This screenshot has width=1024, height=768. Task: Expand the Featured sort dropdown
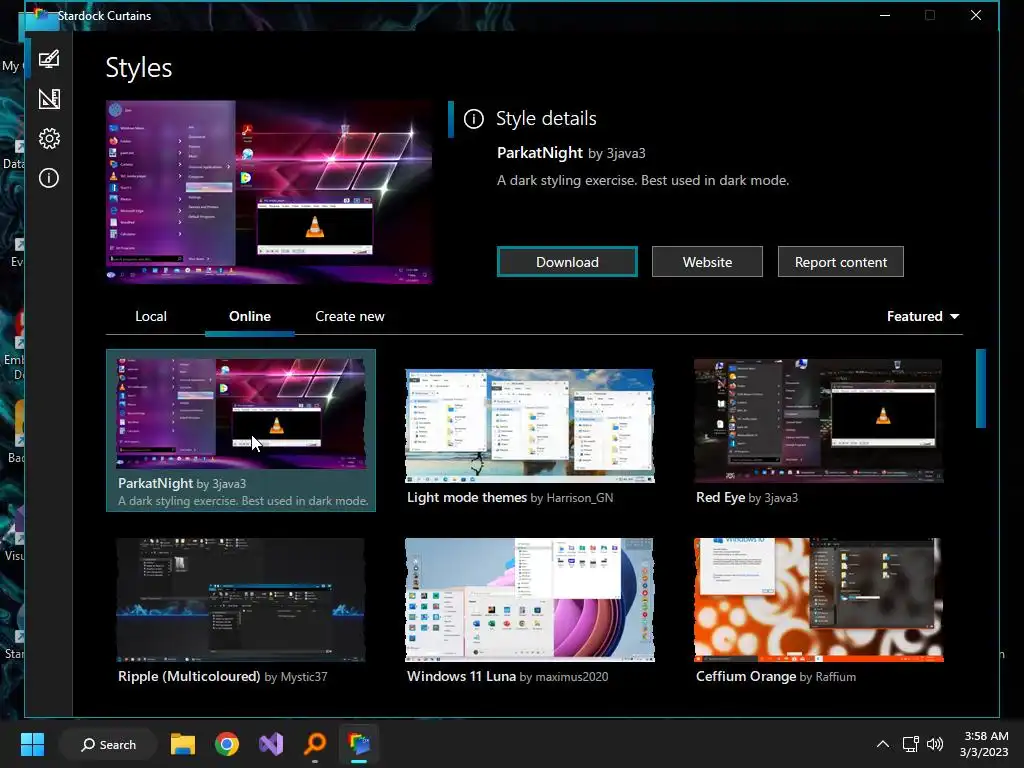point(923,316)
